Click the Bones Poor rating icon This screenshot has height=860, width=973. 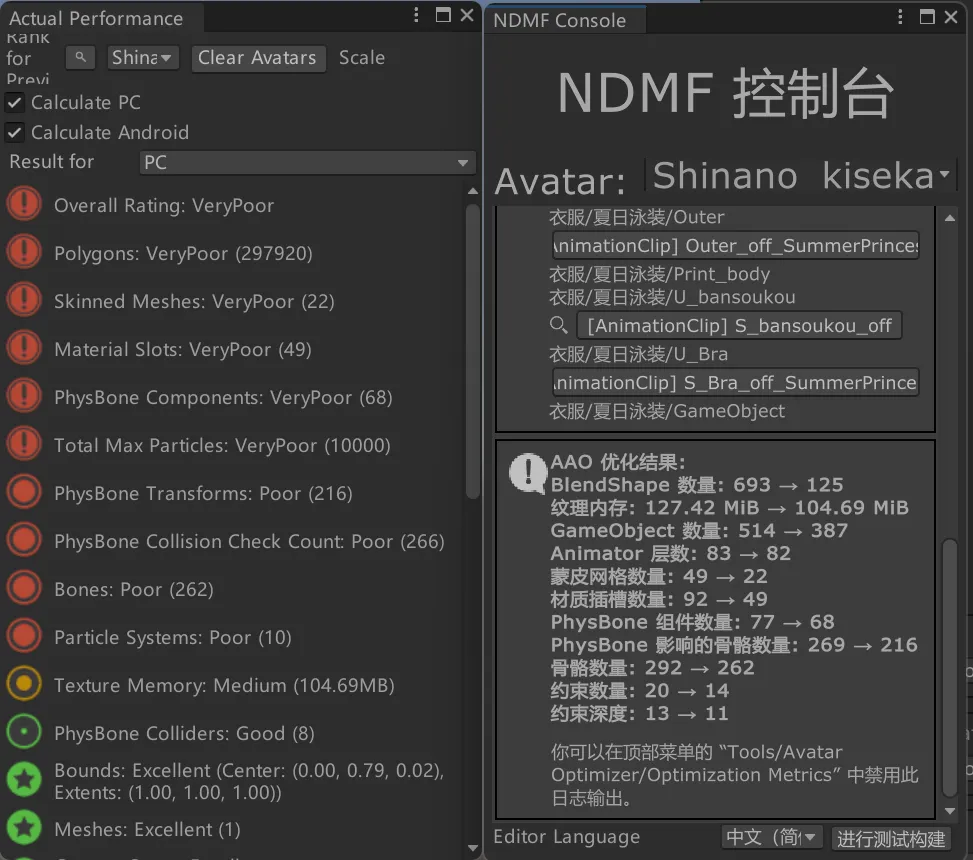pyautogui.click(x=24, y=588)
